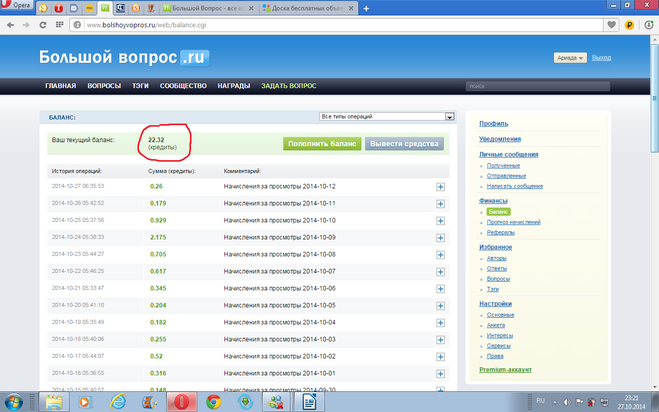659x412 pixels.
Task: Open the Speed Dial grid icon
Action: point(59,25)
